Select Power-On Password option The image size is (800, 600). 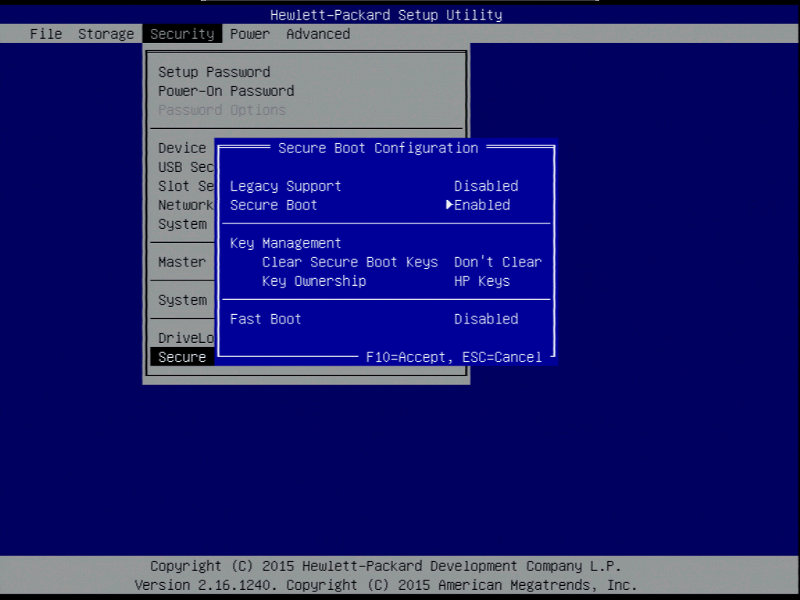225,90
